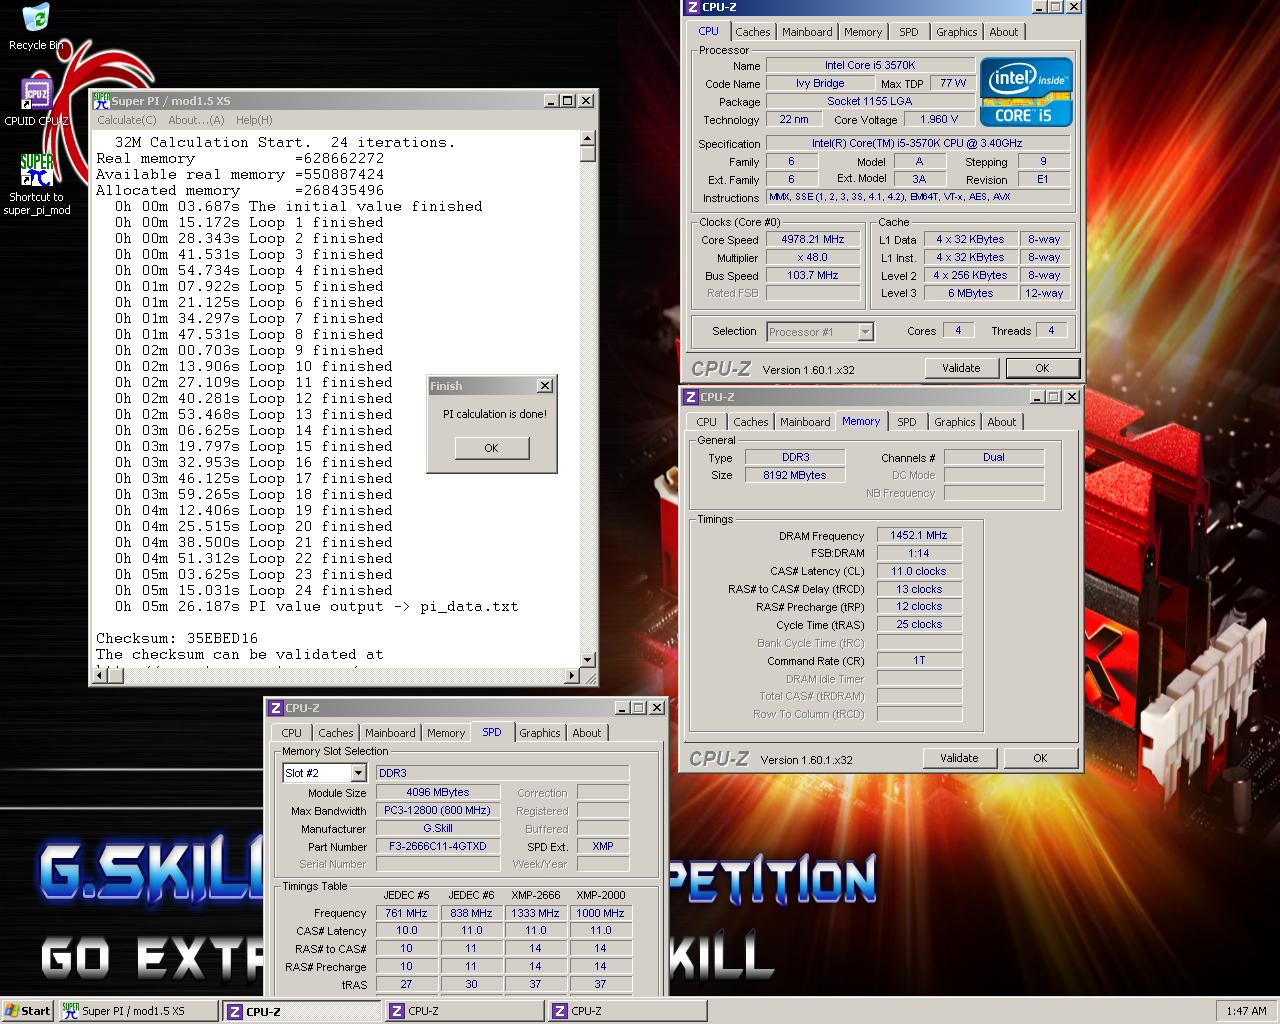
Task: Click Super PI horizontal scrollbar right arrow
Action: 572,676
